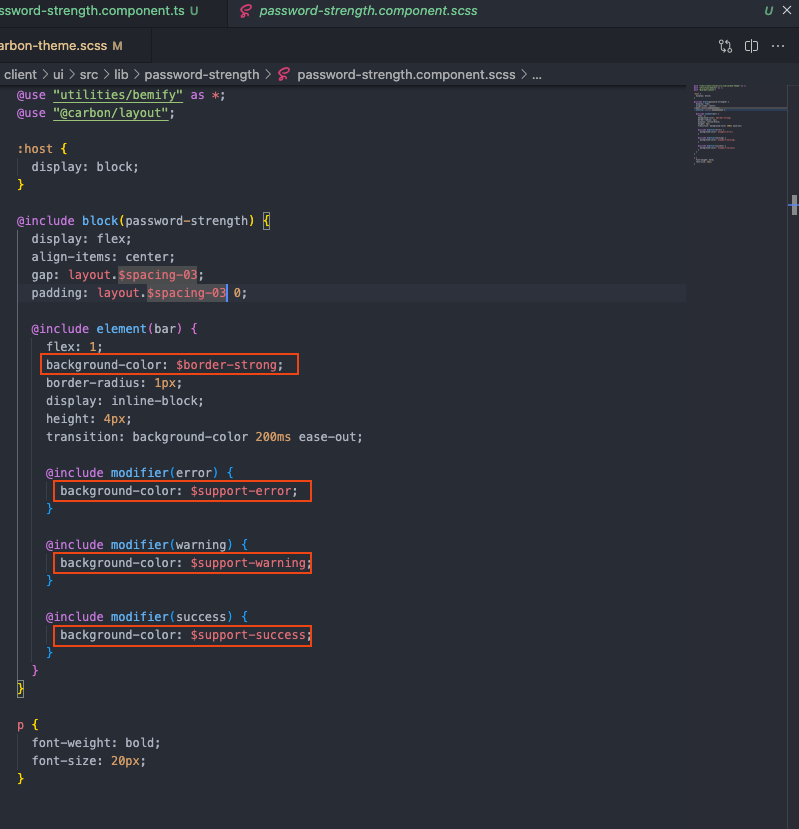Click the client breadcrumb segment

pyautogui.click(x=21, y=75)
